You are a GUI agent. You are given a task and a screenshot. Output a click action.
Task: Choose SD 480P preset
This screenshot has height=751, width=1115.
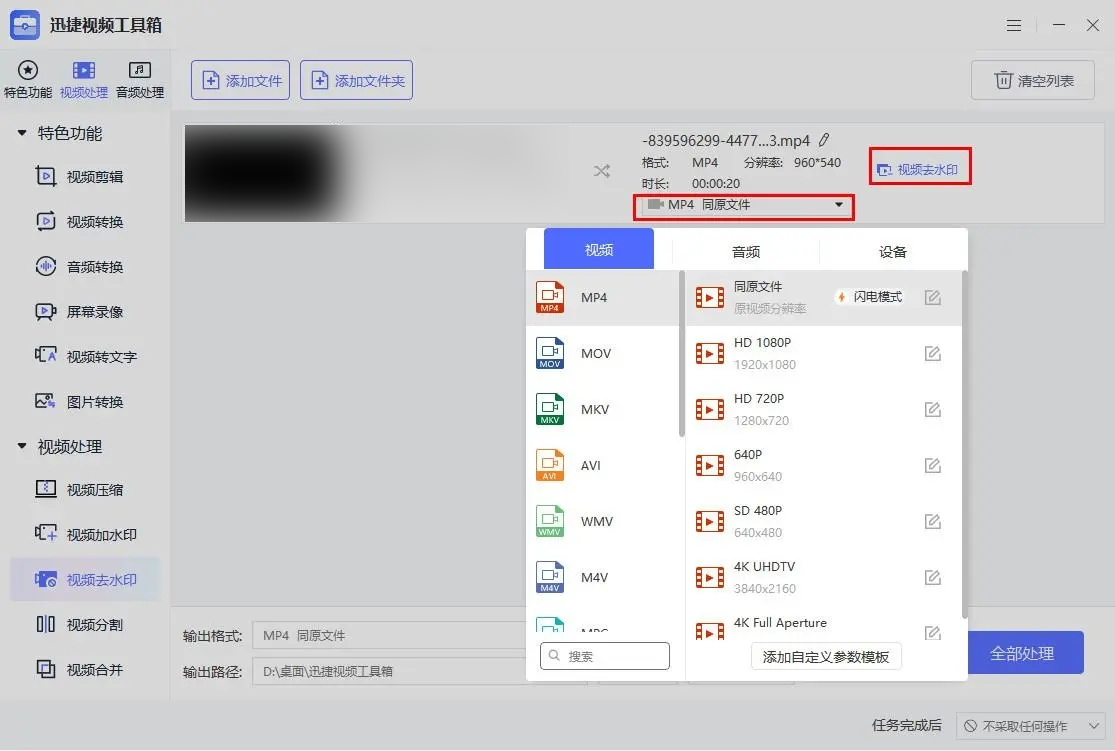tap(823, 521)
